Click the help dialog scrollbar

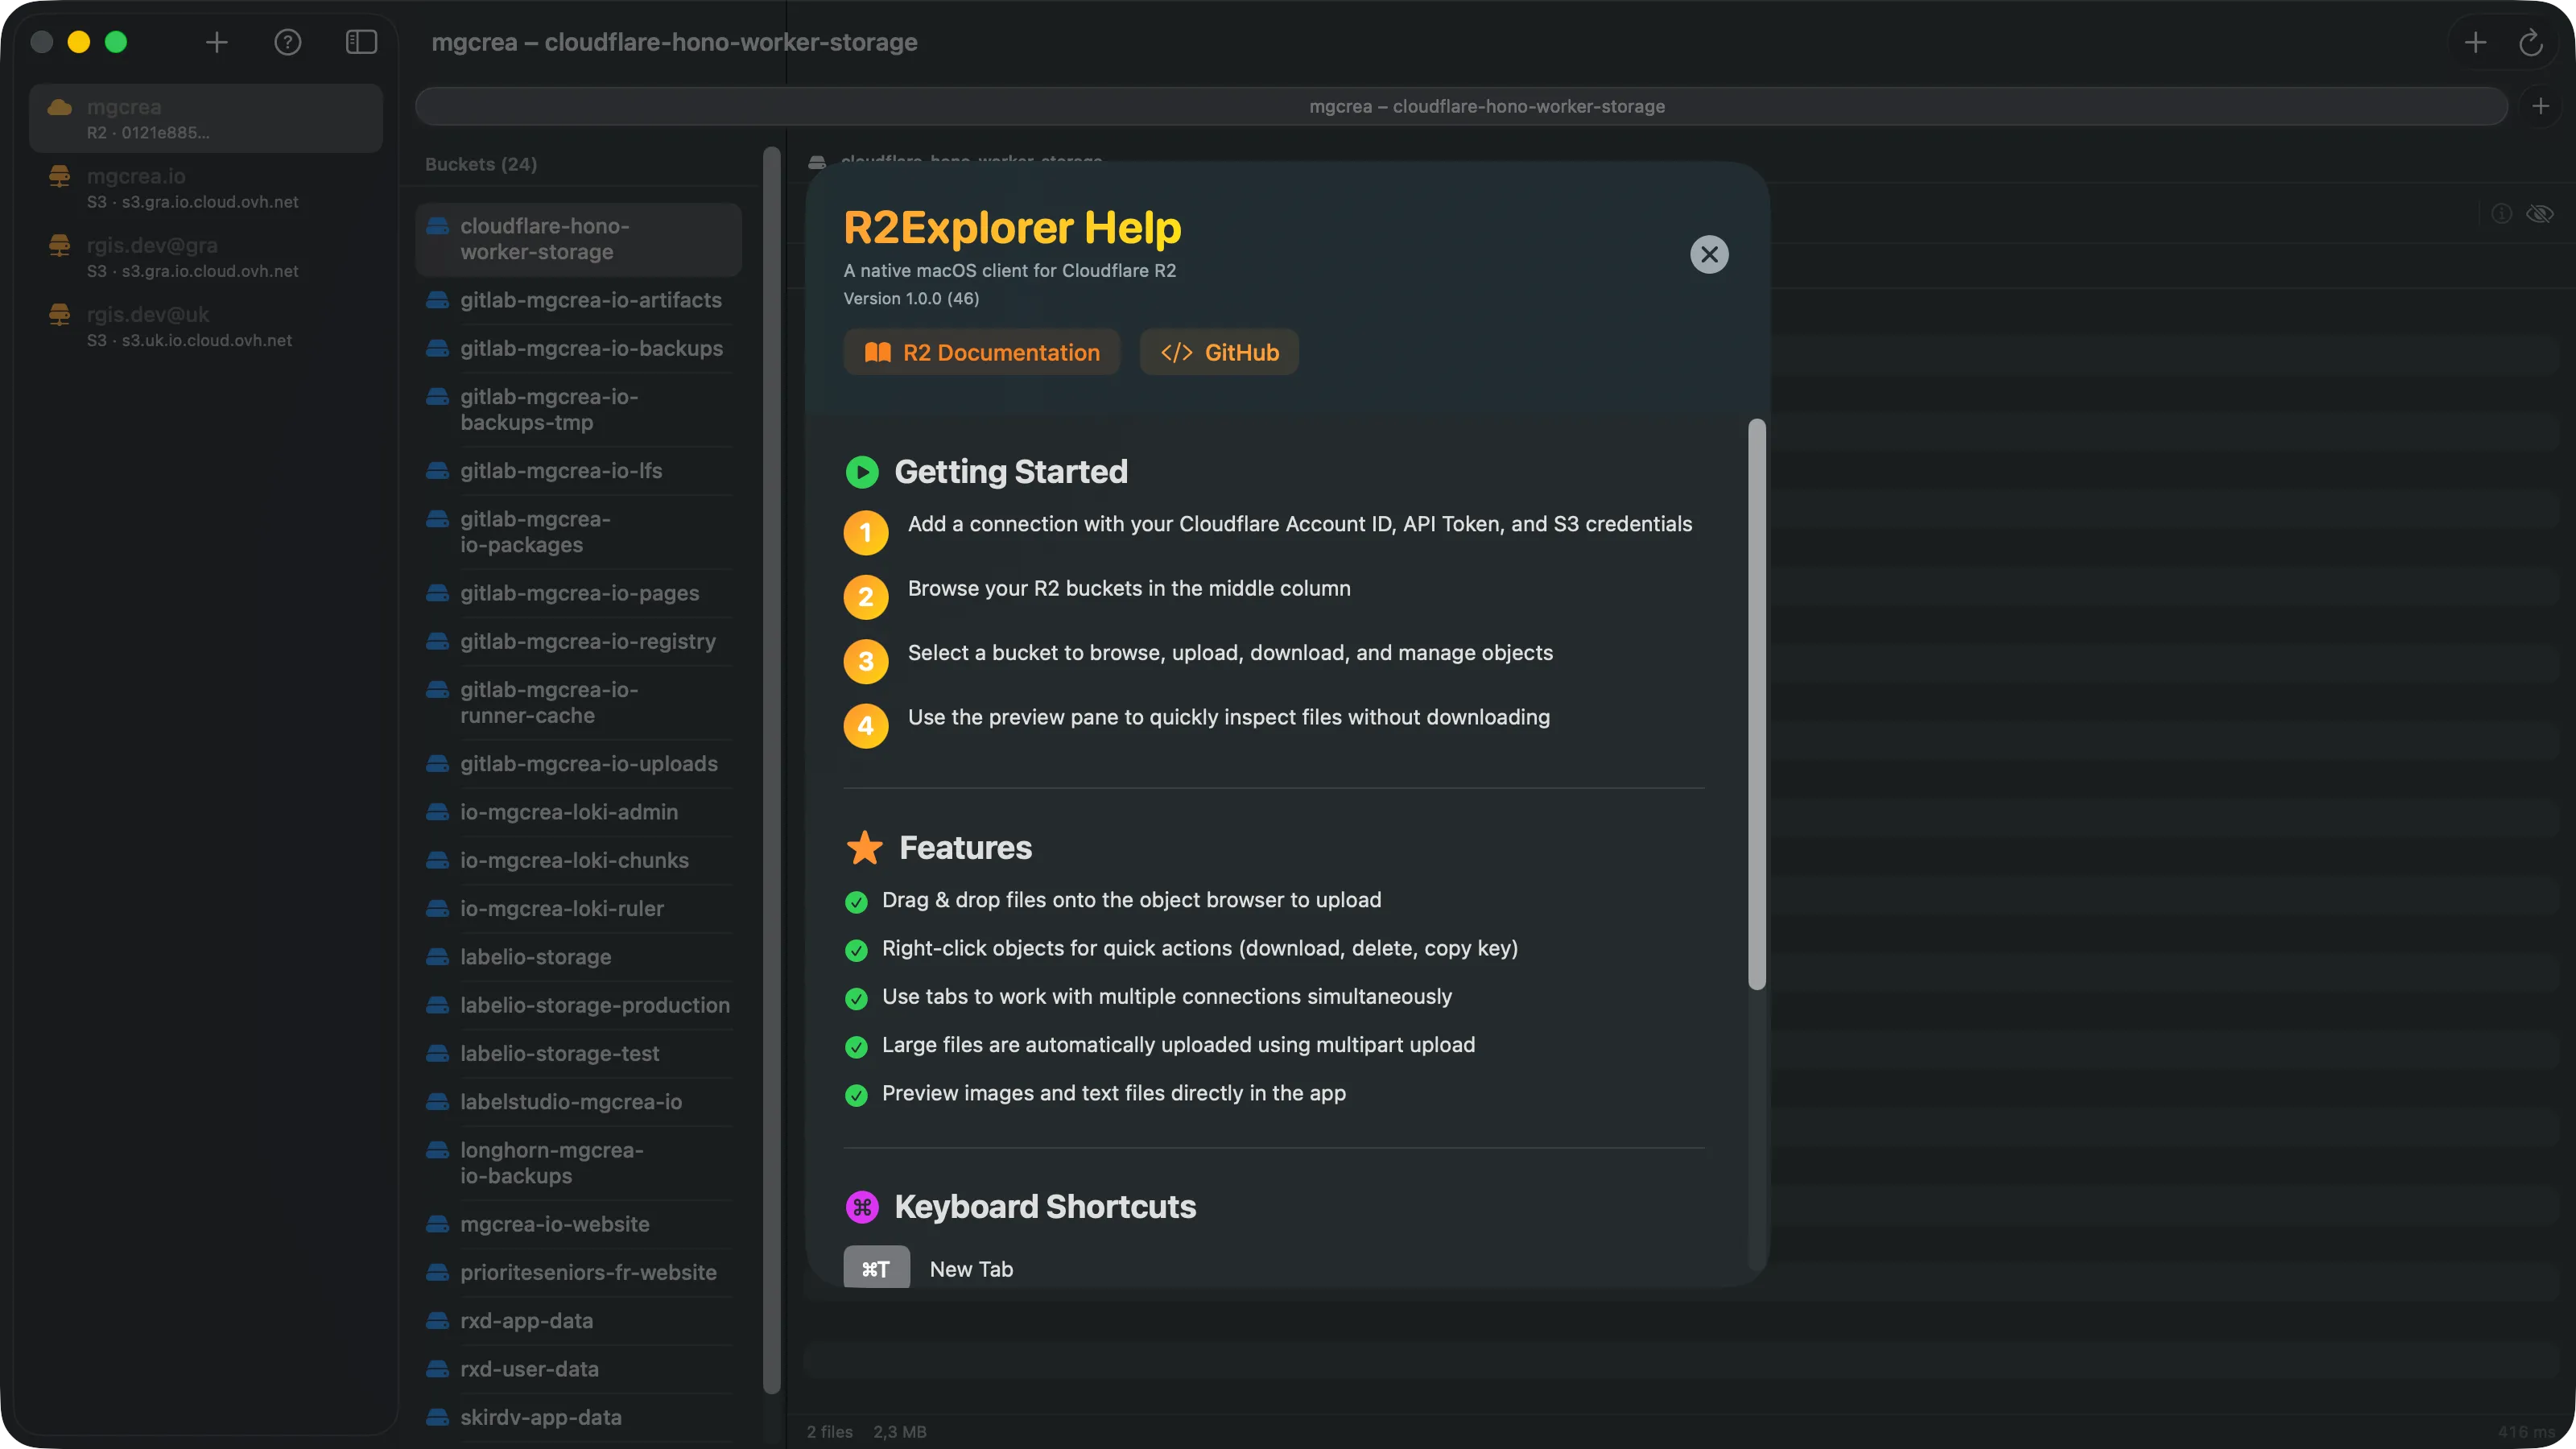[1756, 704]
